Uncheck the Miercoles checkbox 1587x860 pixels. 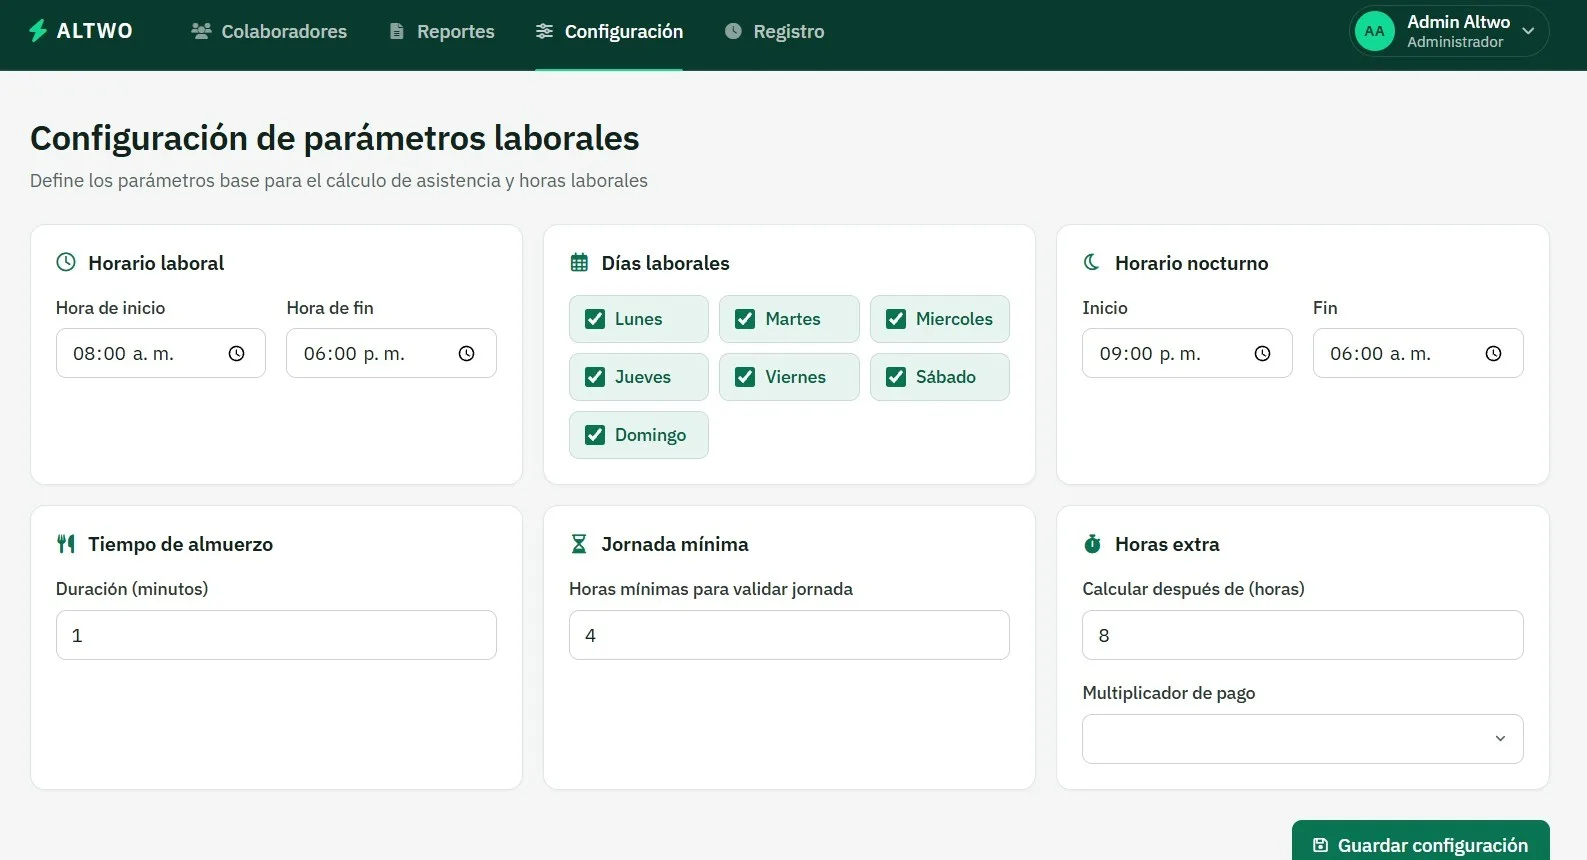point(896,319)
